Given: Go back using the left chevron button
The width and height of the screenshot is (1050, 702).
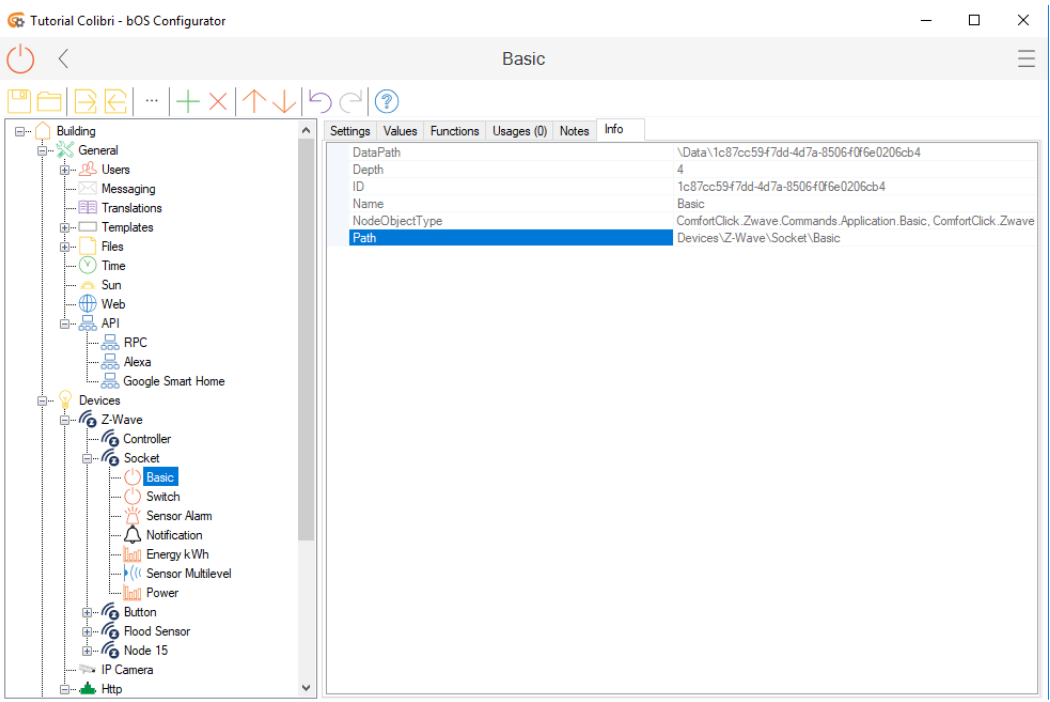Looking at the screenshot, I should coord(63,59).
